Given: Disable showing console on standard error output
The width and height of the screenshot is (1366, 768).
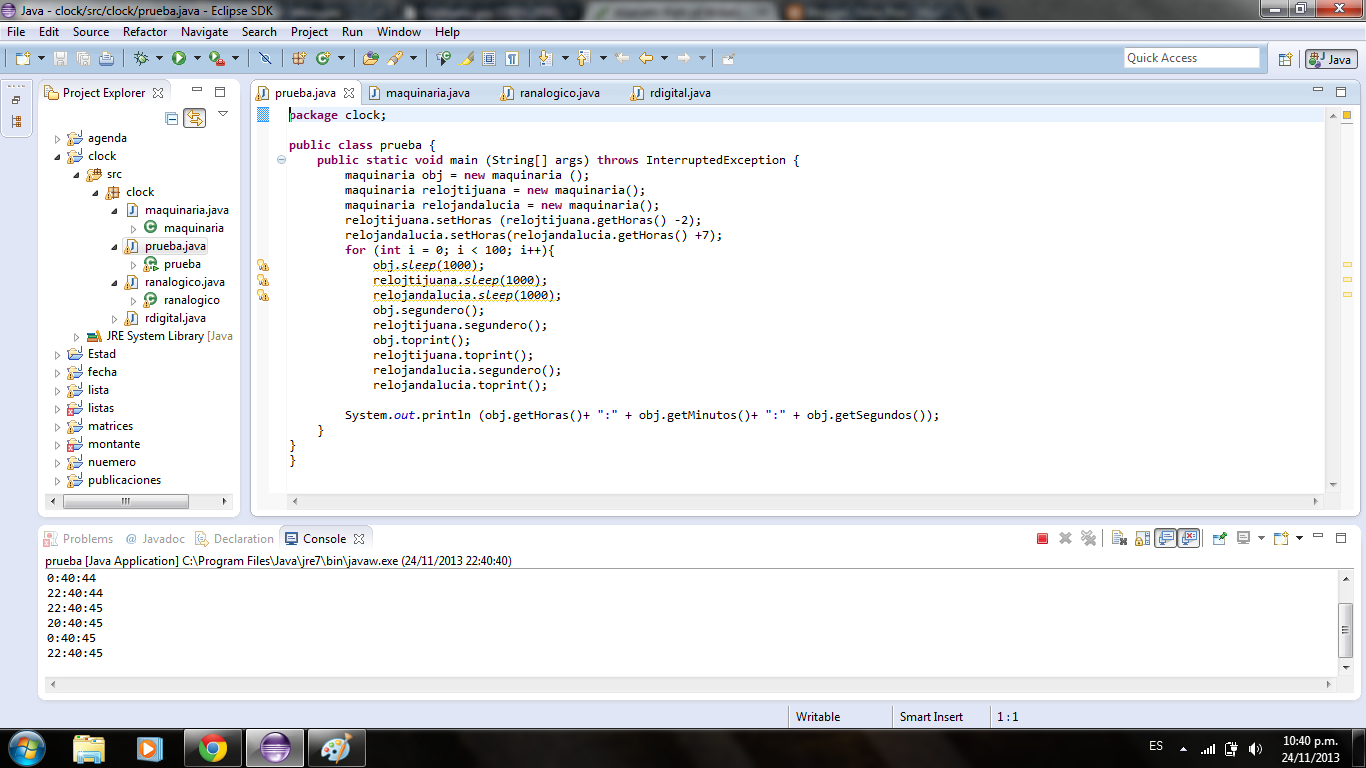Looking at the screenshot, I should pos(1188,538).
